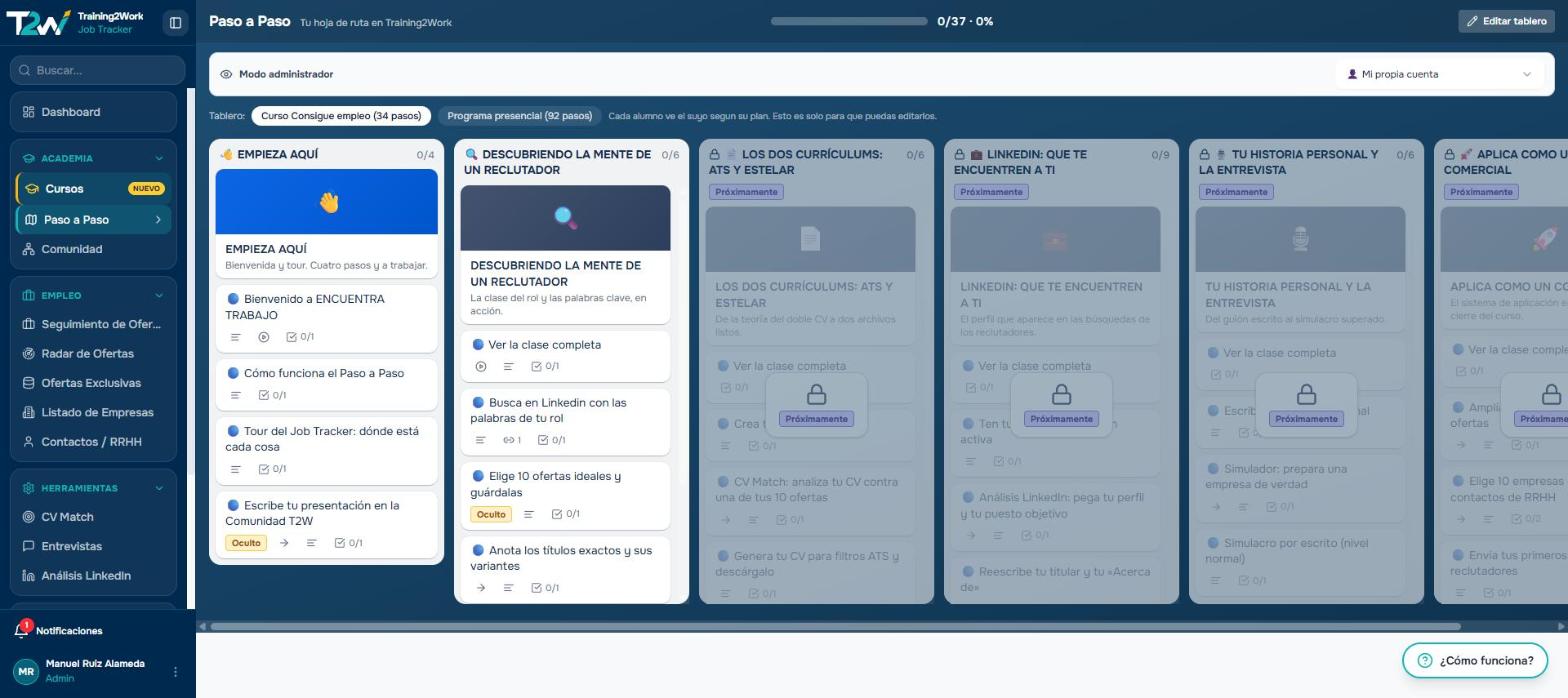Click the 0/37 progress bar
This screenshot has width=1568, height=698.
[x=849, y=21]
